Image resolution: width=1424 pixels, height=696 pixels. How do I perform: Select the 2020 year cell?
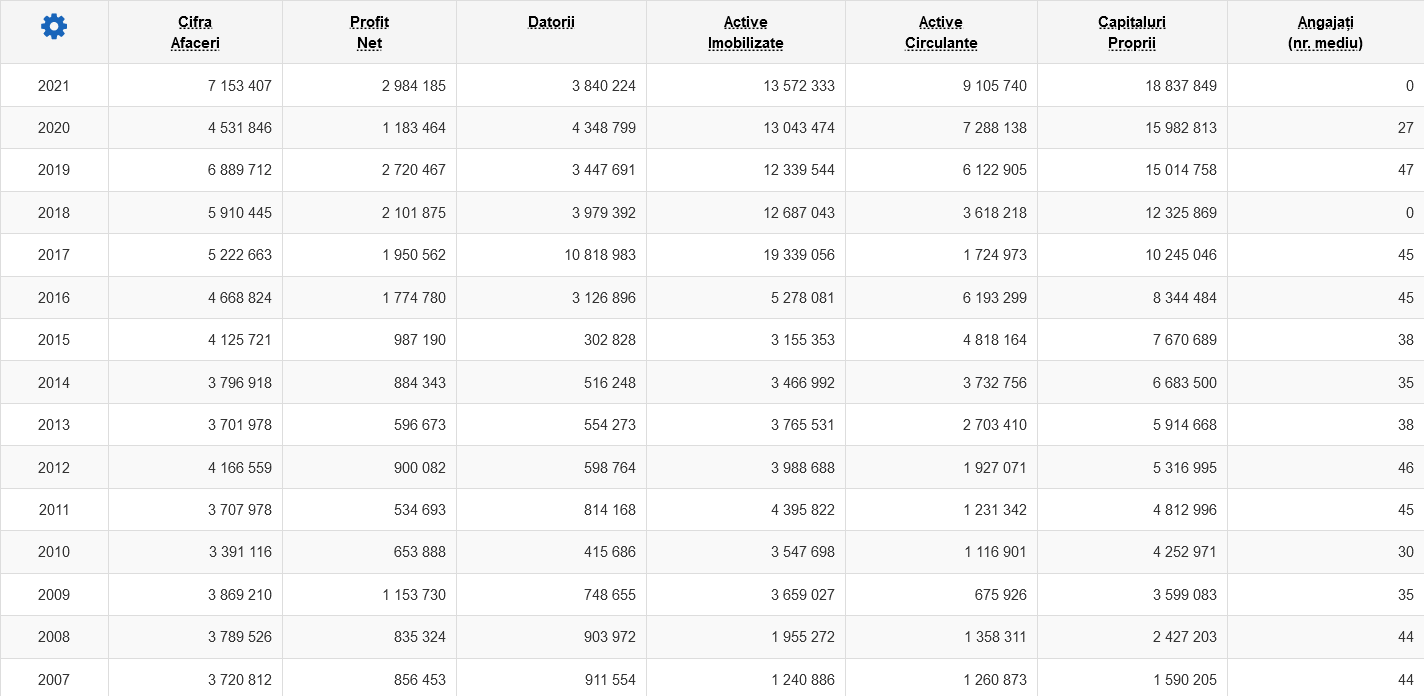[x=54, y=128]
